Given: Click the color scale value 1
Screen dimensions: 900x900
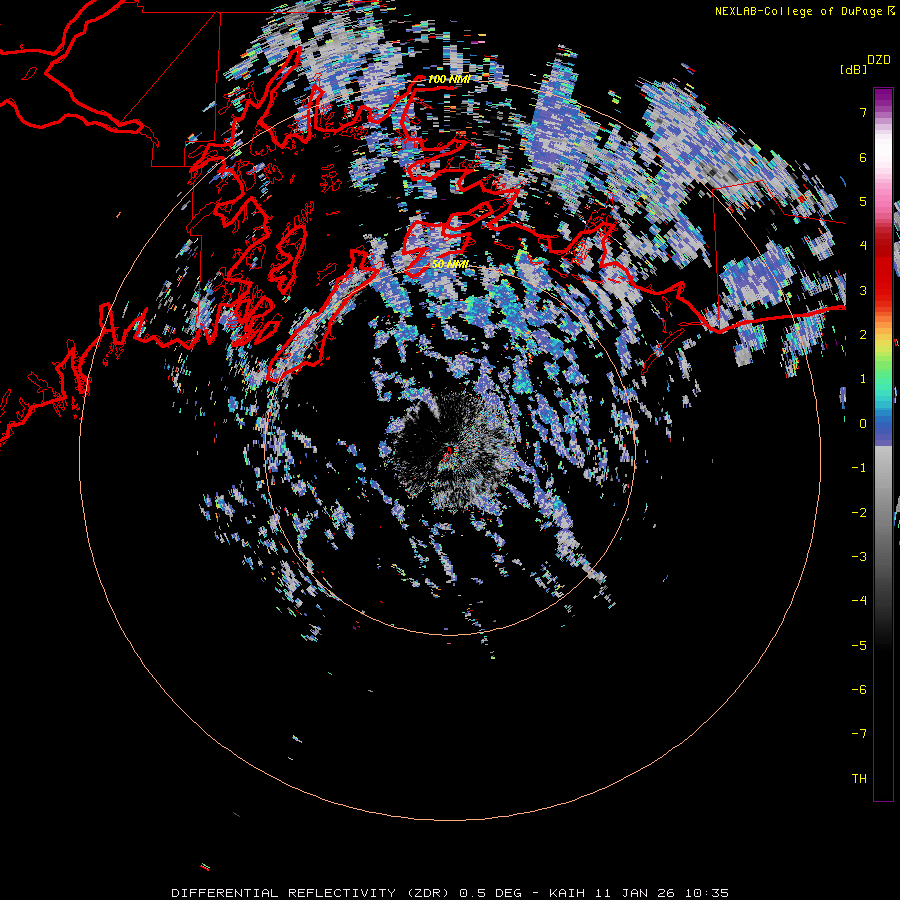Looking at the screenshot, I should click(863, 379).
